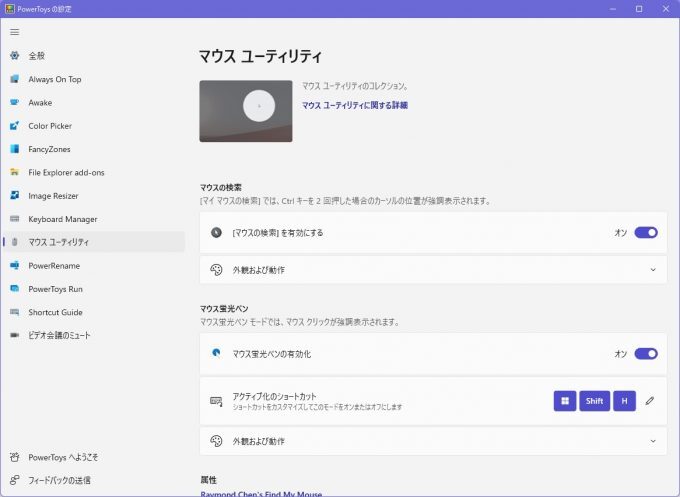Open ビデオ会議のミュート settings
Screen dimensions: 680x497
tap(93, 335)
